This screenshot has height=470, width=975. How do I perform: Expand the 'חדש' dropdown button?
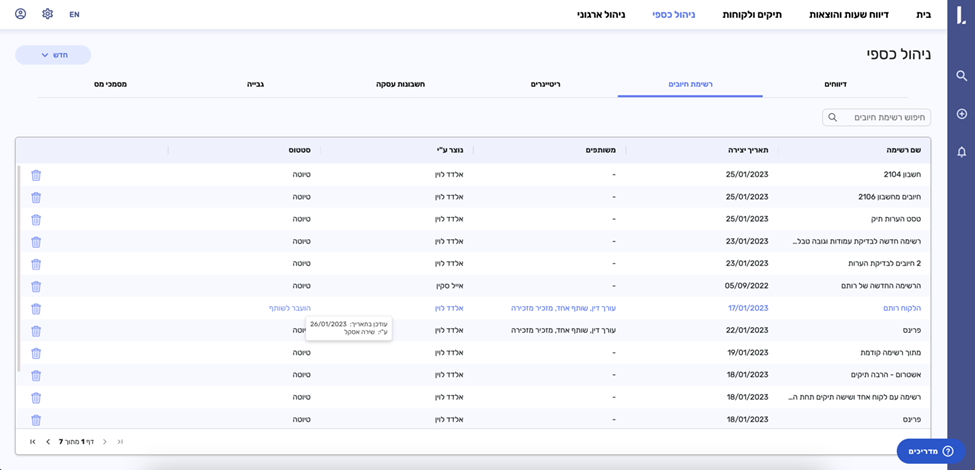click(52, 55)
